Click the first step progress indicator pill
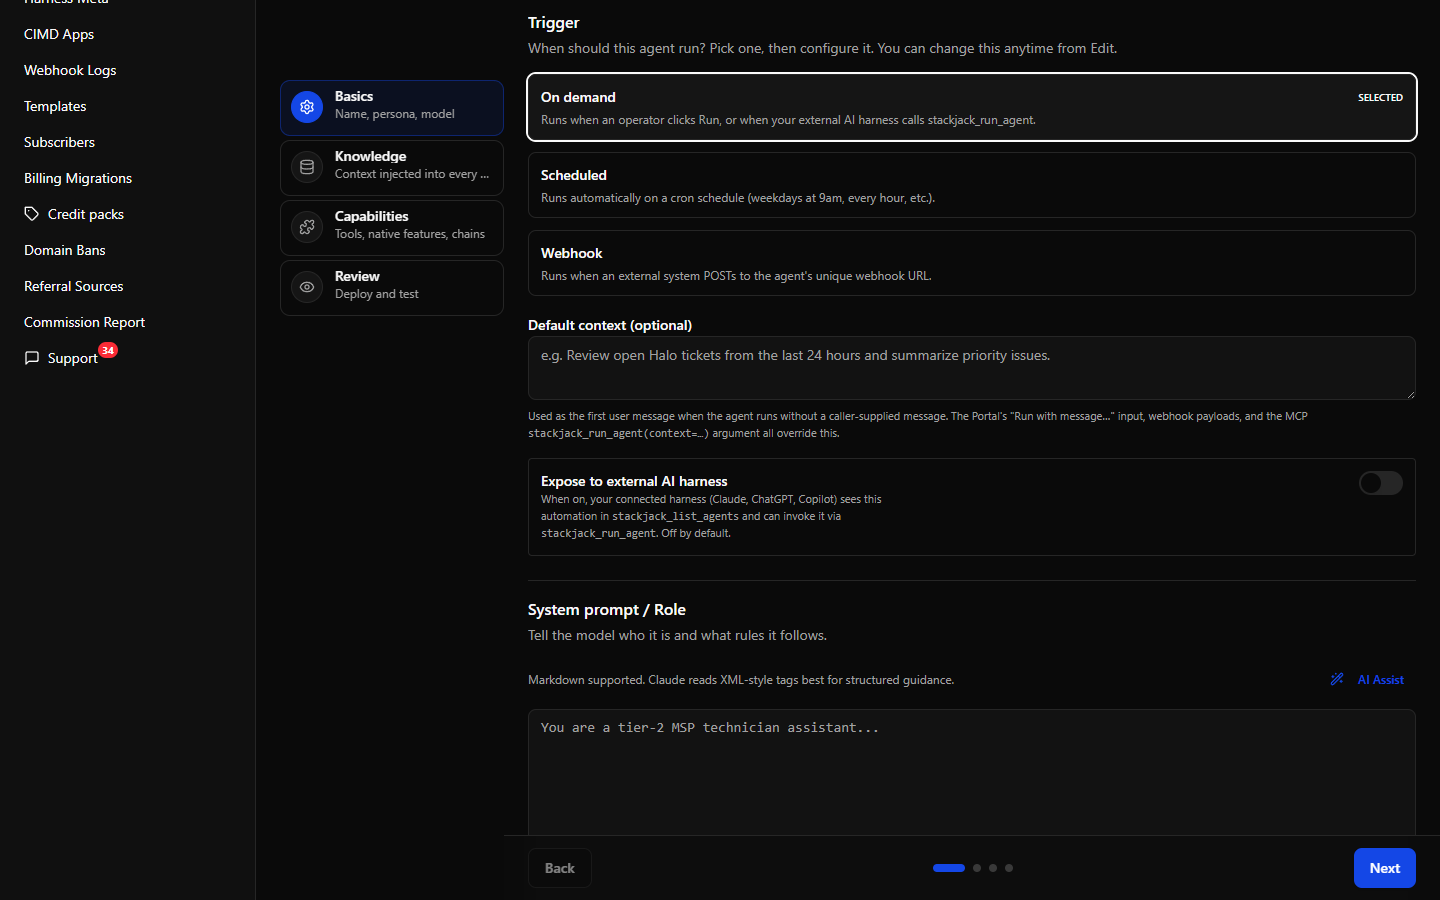This screenshot has height=900, width=1440. [949, 868]
